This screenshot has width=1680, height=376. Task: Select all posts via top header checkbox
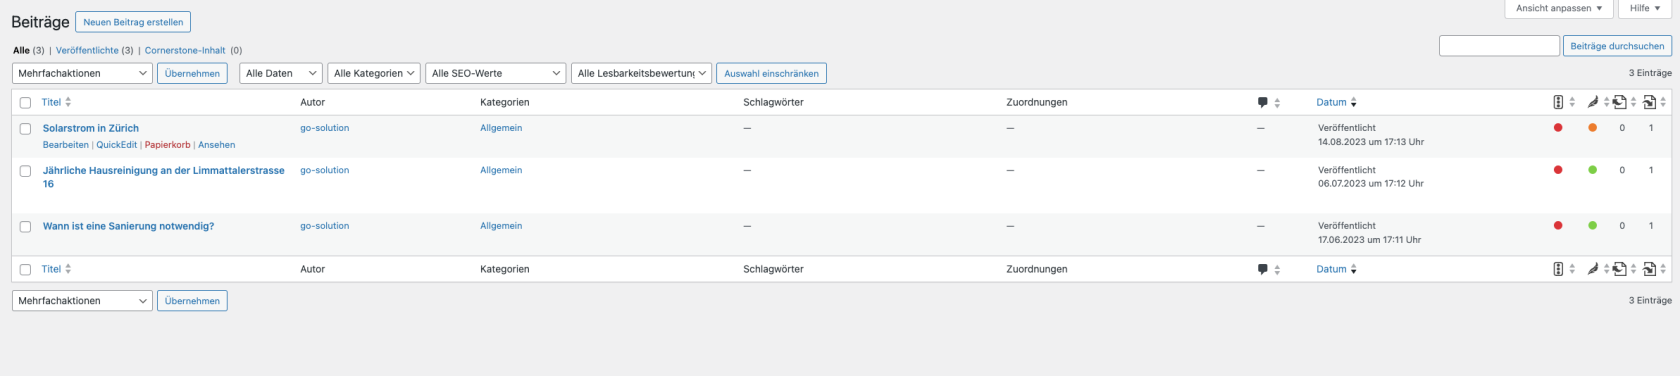tap(25, 103)
